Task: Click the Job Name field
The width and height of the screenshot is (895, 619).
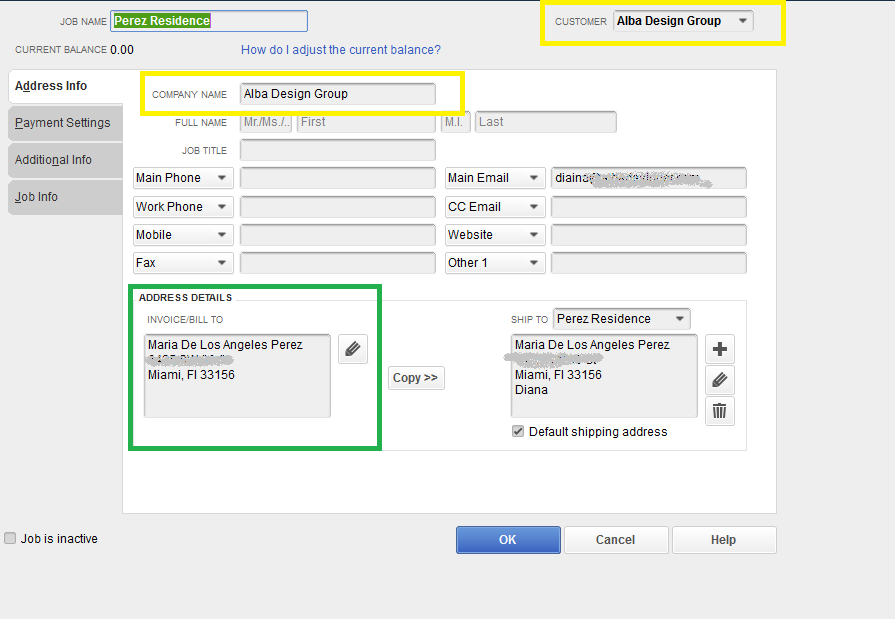Action: (209, 21)
